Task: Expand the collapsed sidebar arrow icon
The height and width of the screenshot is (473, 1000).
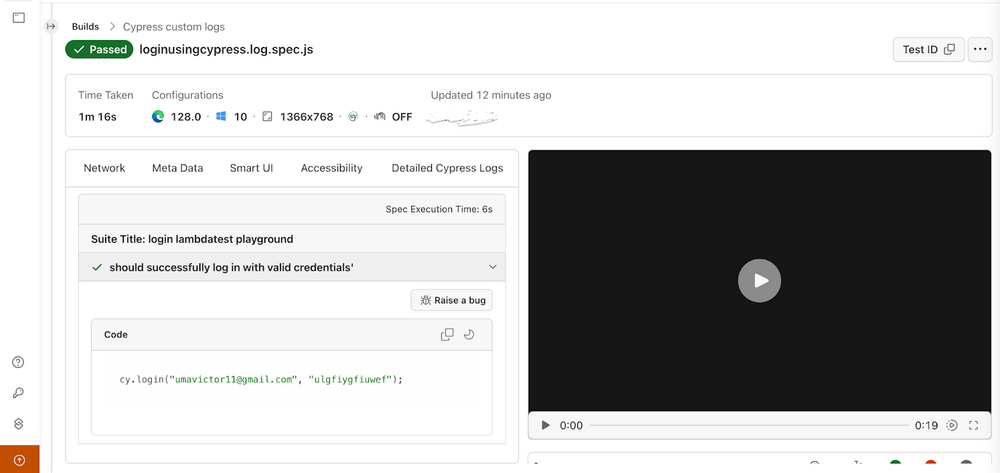Action: click(x=51, y=26)
